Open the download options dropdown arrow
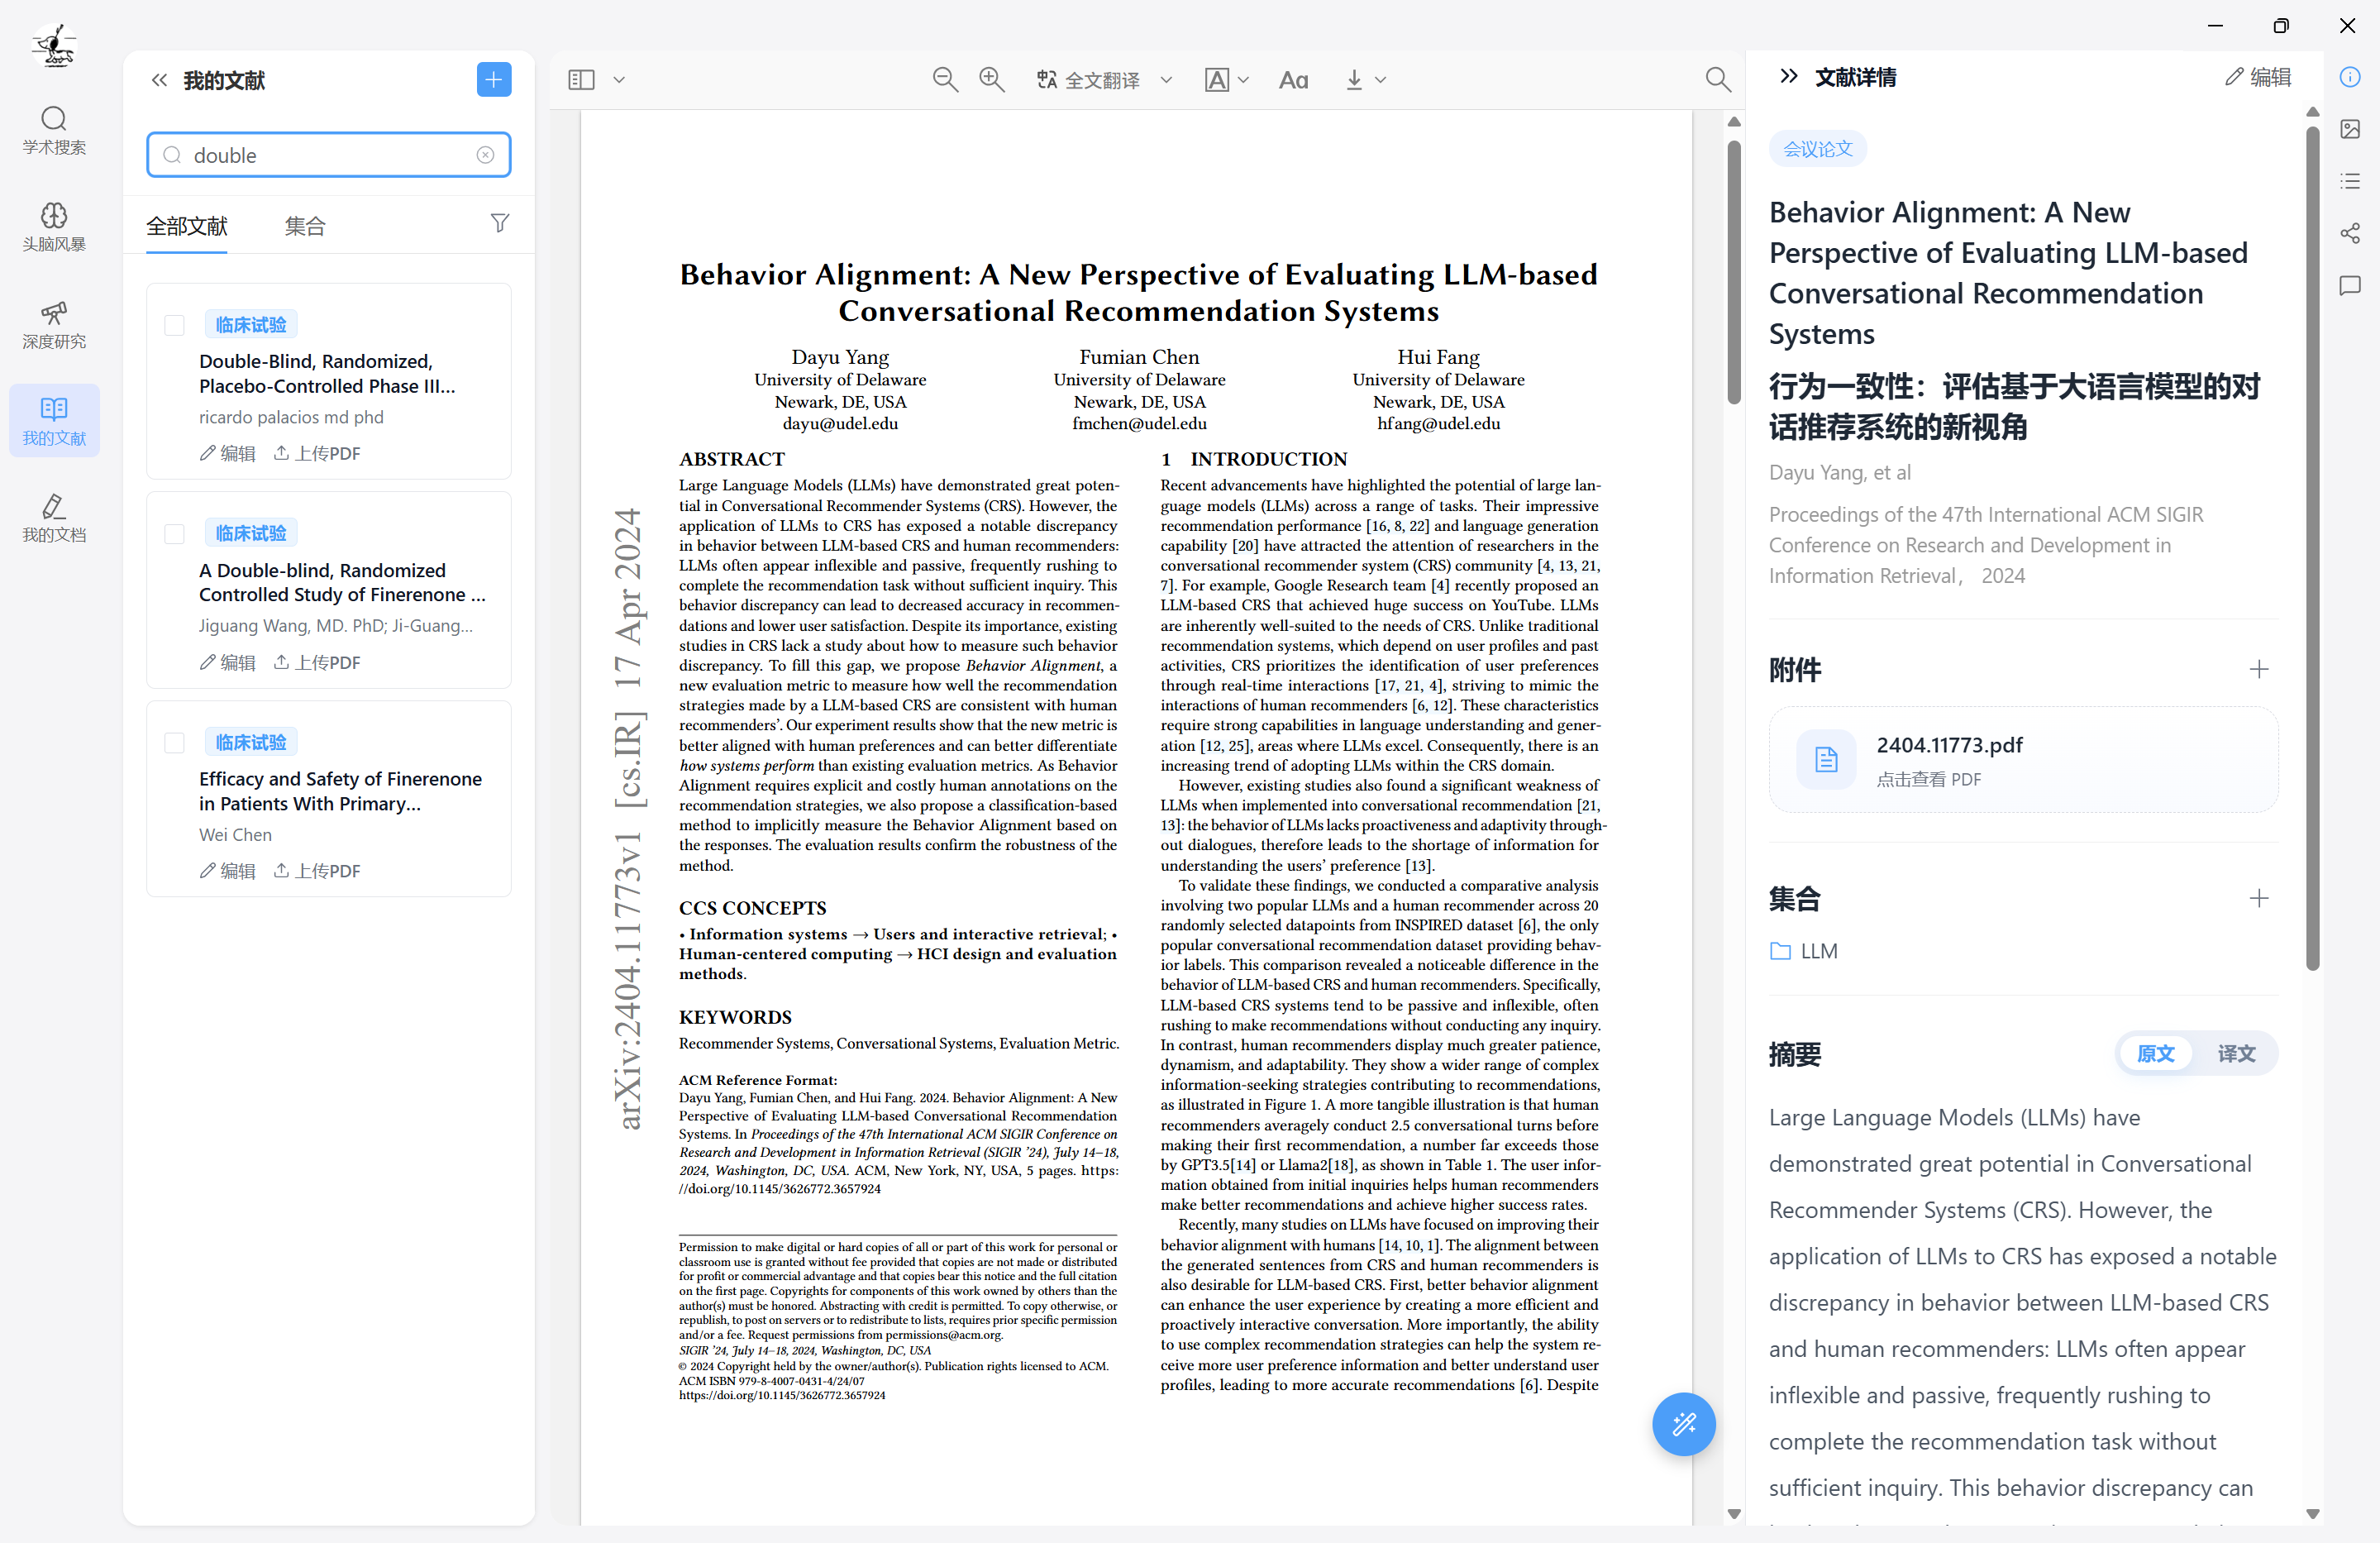Image resolution: width=2380 pixels, height=1543 pixels. 1381,80
